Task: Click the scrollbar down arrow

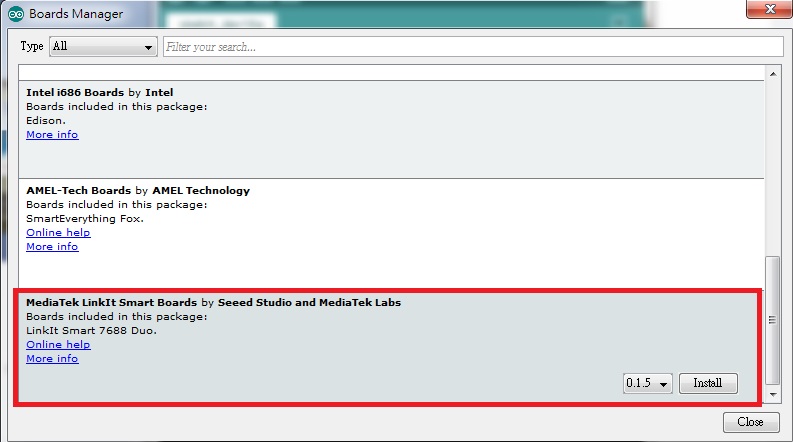Action: pyautogui.click(x=773, y=394)
